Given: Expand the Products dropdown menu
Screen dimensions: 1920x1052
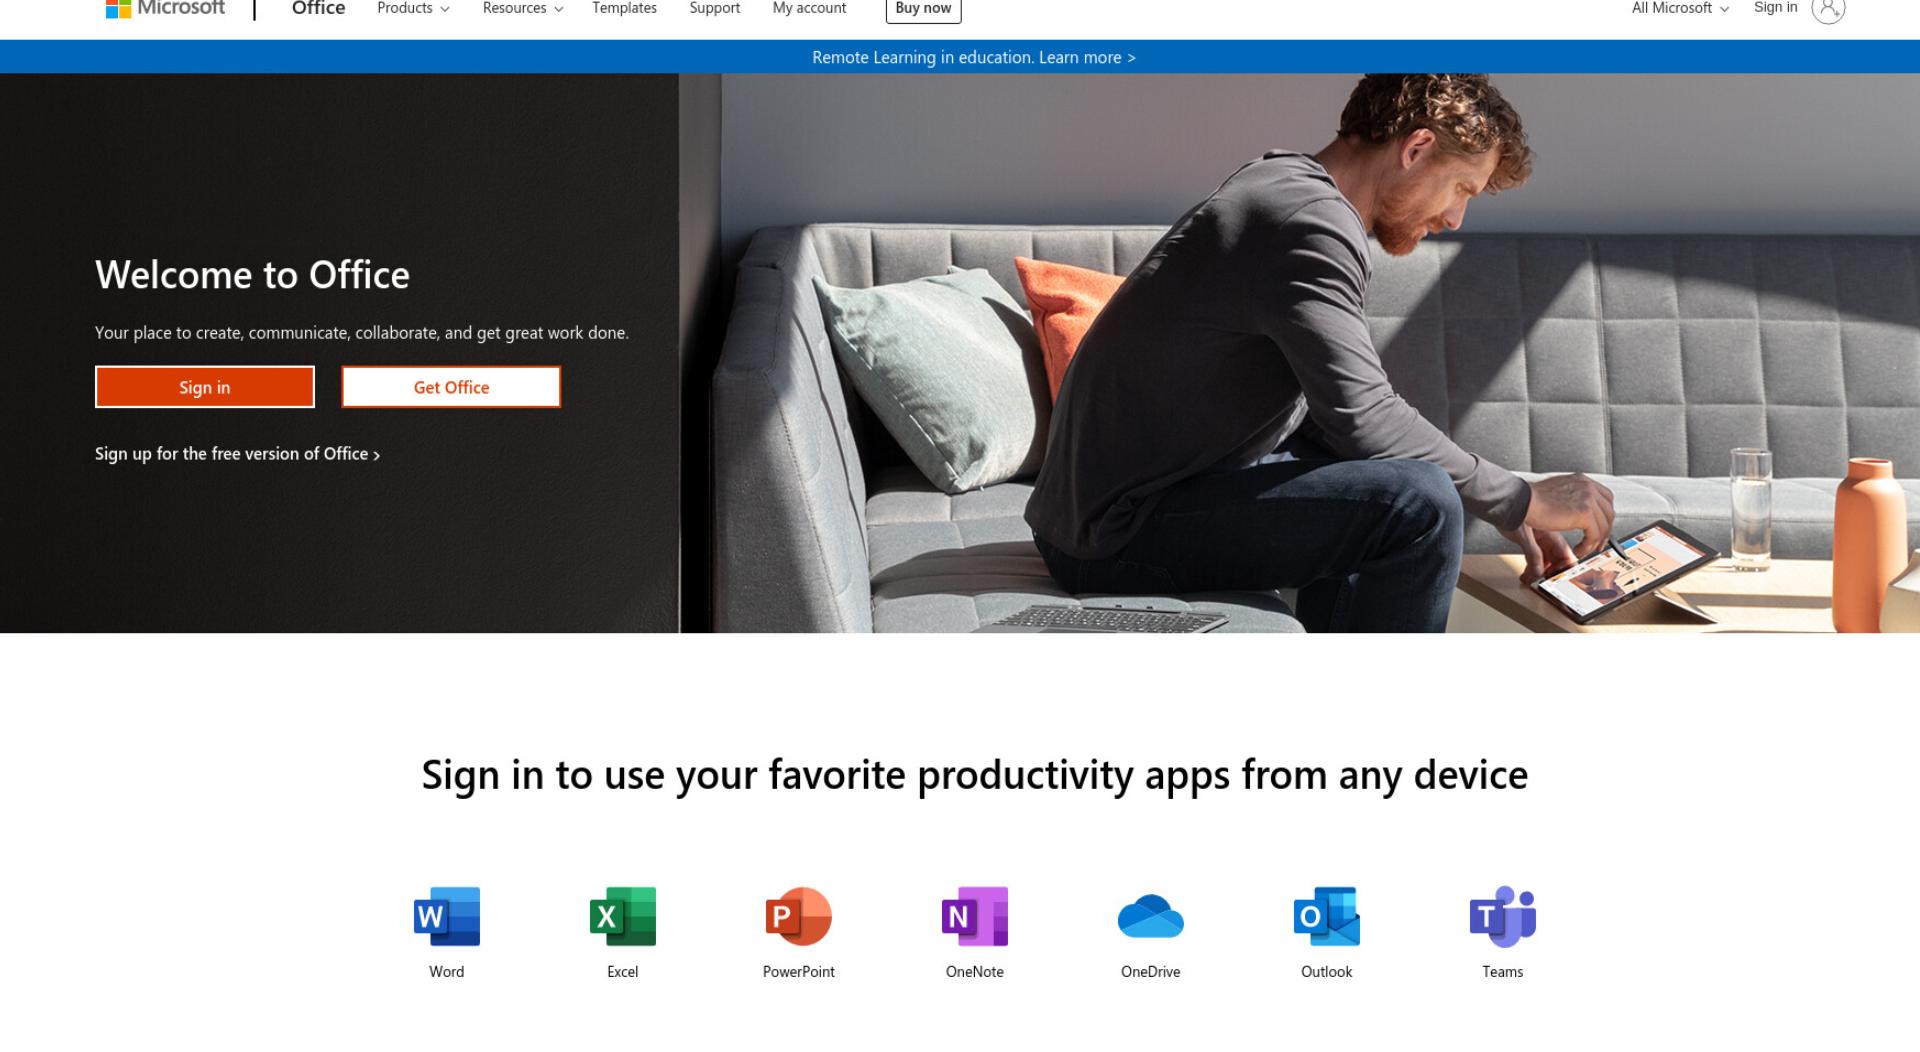Looking at the screenshot, I should coord(413,8).
